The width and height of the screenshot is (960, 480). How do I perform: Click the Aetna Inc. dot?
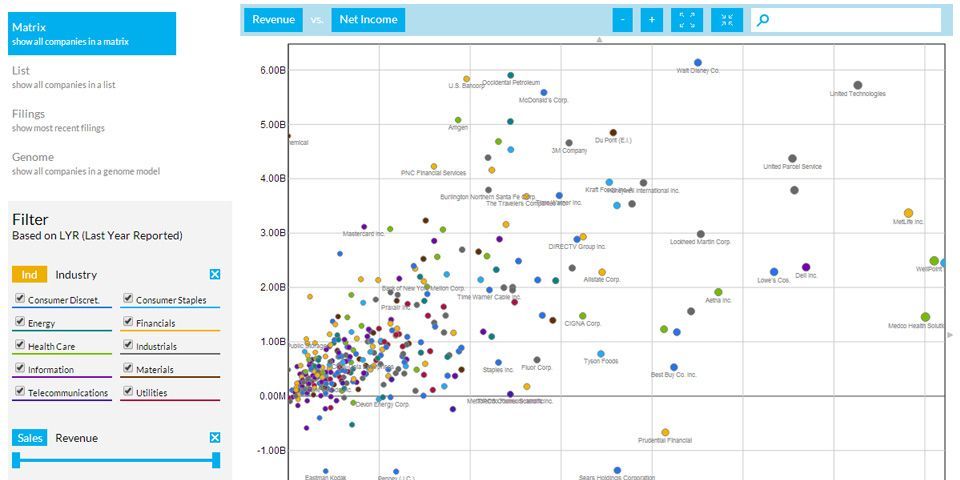pyautogui.click(x=718, y=292)
